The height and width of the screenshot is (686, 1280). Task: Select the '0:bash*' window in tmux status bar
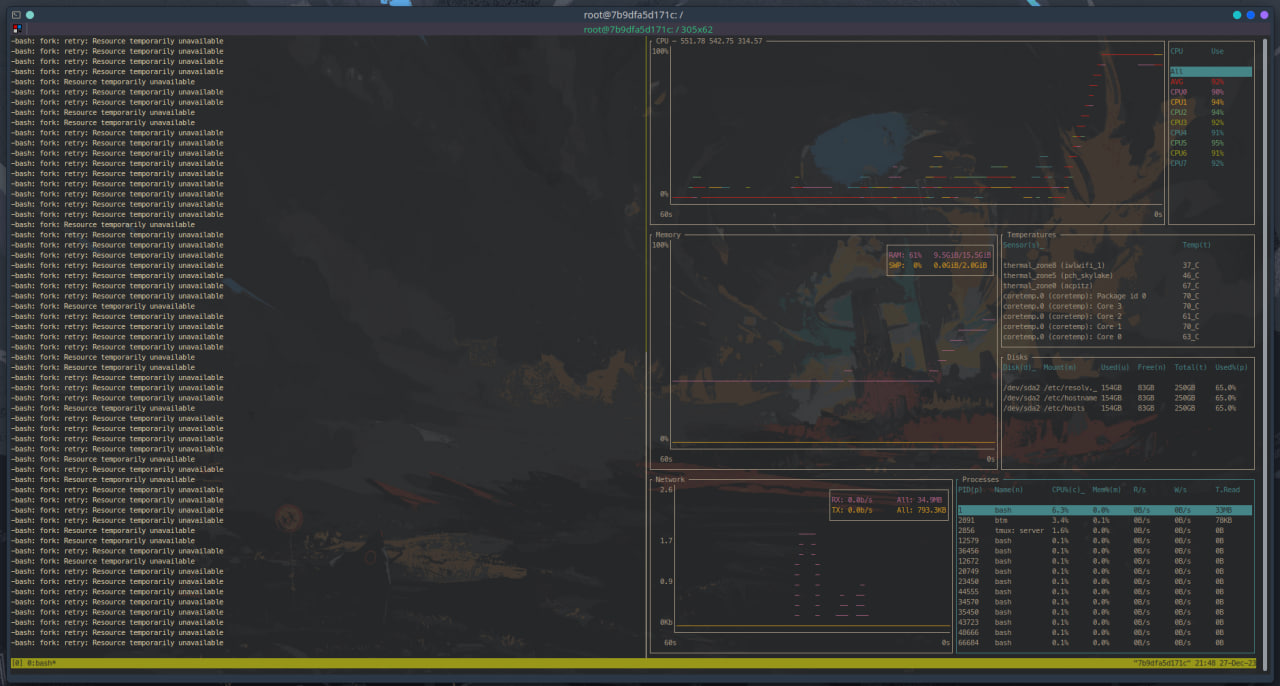[x=39, y=663]
